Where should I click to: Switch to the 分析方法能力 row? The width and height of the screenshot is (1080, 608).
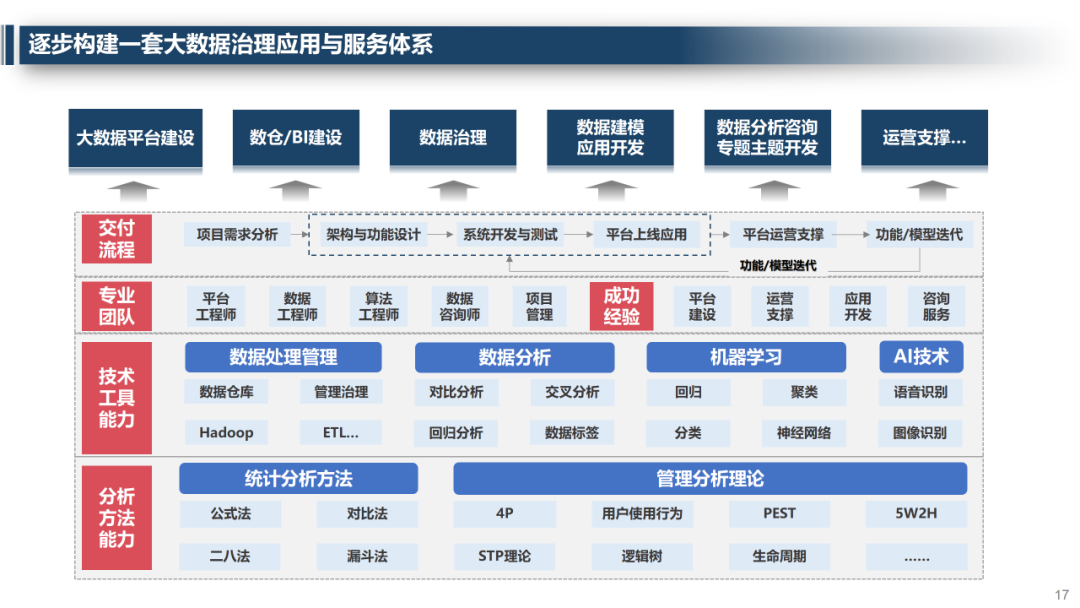click(x=116, y=516)
